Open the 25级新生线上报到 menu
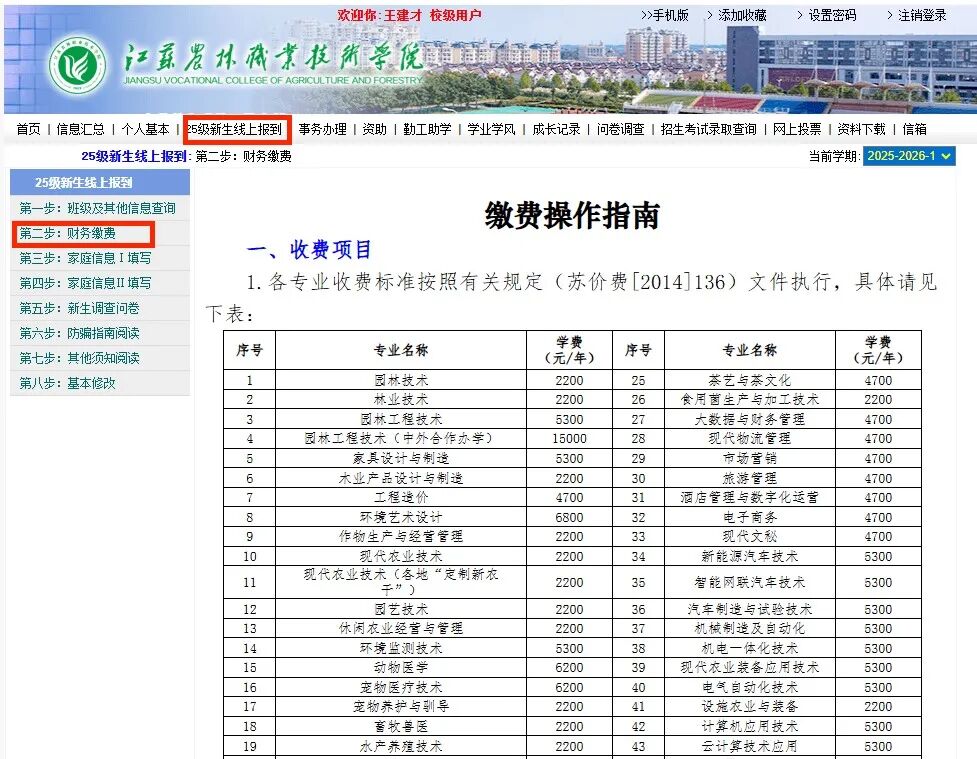Viewport: 977px width, 759px height. [236, 129]
